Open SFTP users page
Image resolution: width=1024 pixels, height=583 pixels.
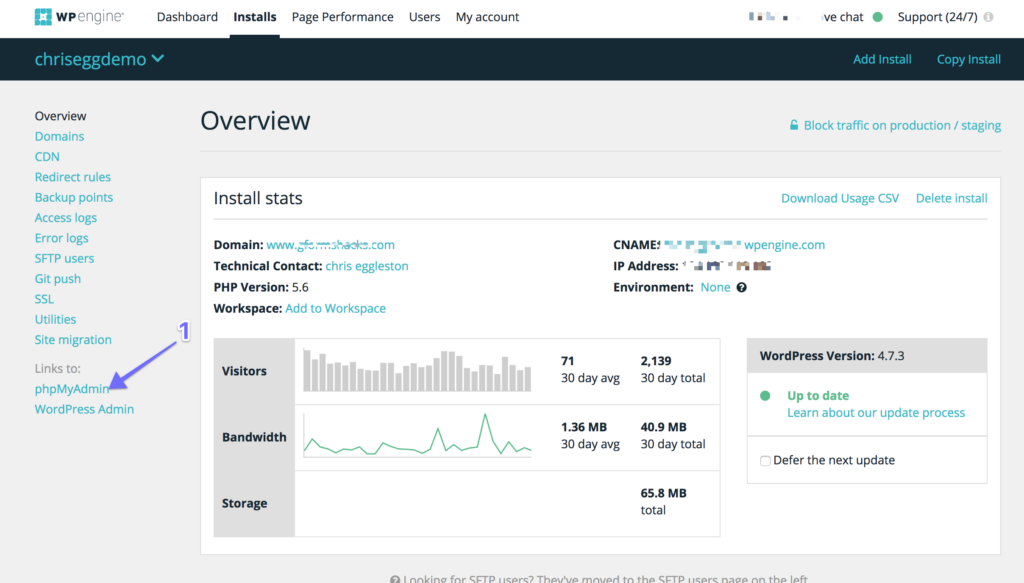tap(64, 258)
